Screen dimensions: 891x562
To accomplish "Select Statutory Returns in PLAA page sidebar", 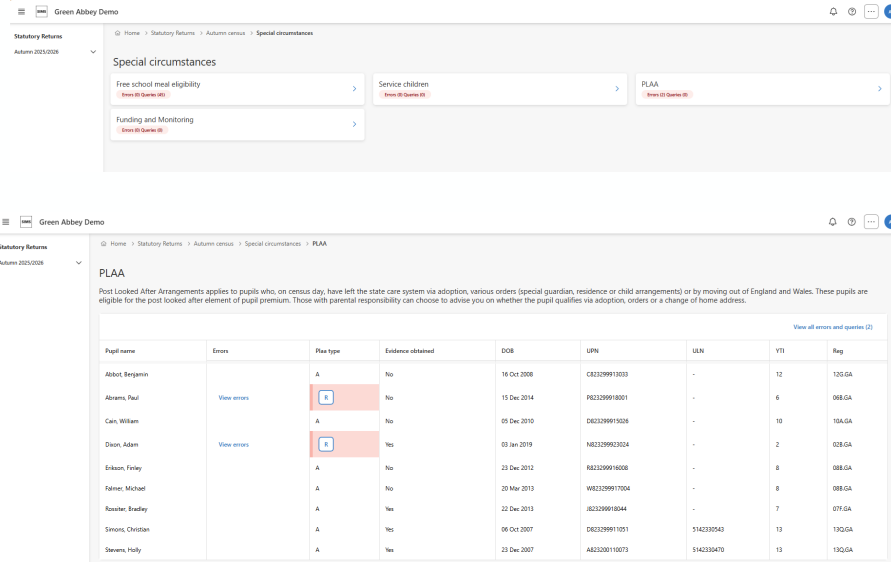I will [x=23, y=247].
